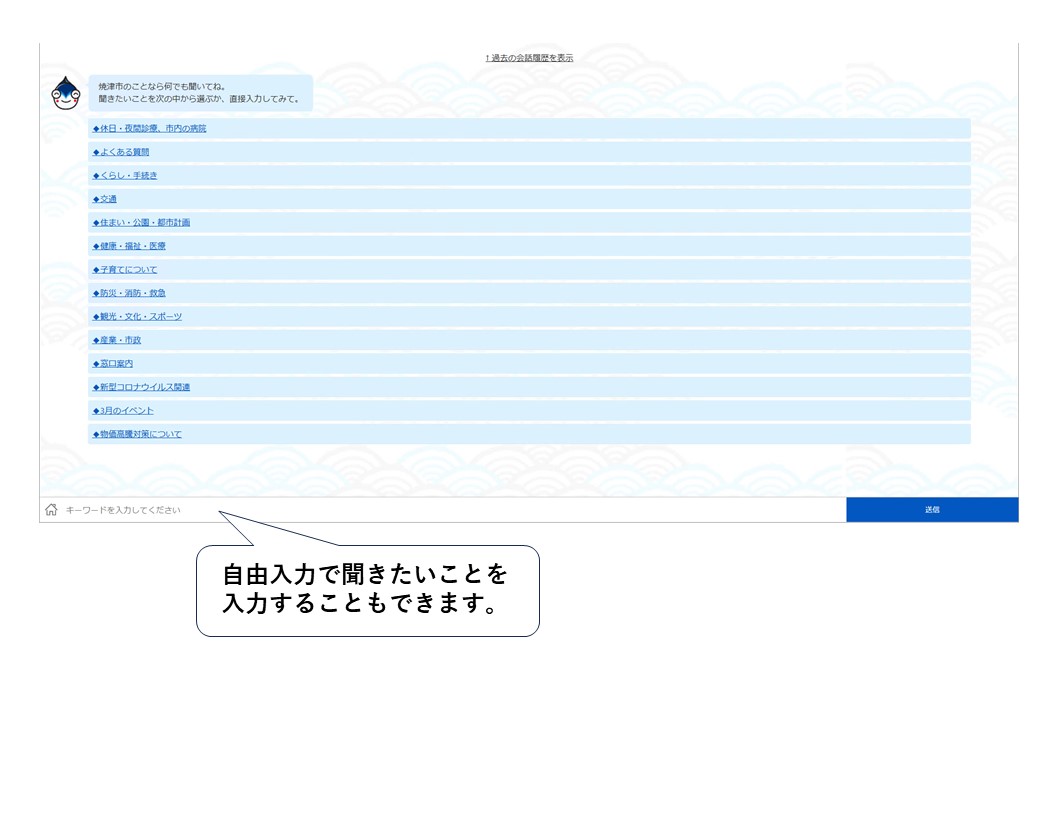Select くらし・手続き
The width and height of the screenshot is (1058, 816).
[128, 175]
